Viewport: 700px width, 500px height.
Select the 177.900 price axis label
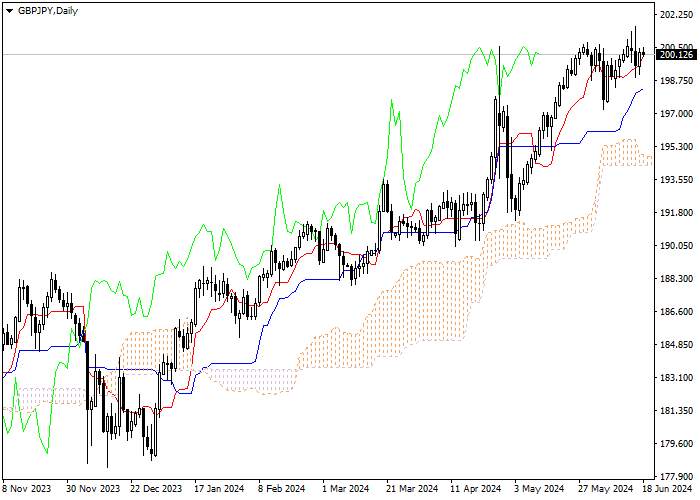pos(676,477)
